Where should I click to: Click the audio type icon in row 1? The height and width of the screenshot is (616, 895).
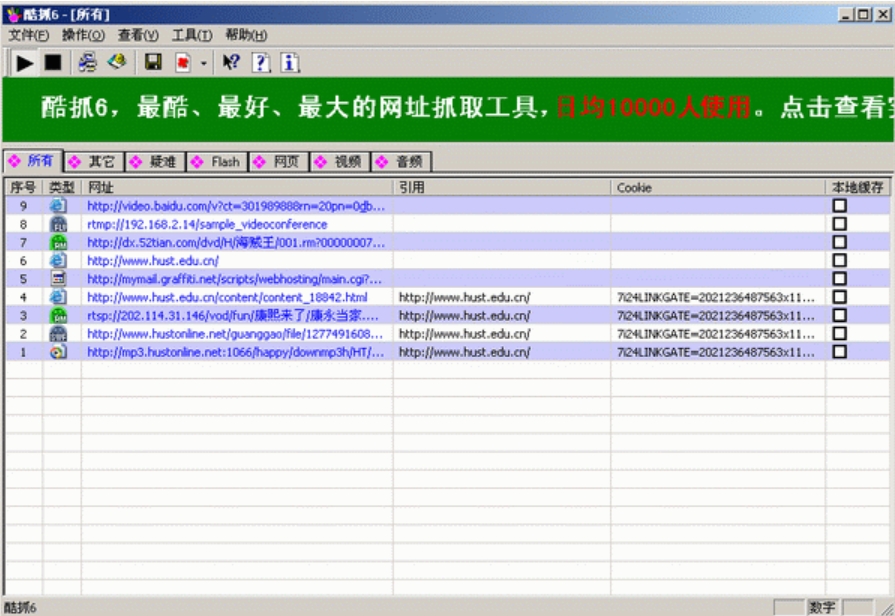(x=58, y=352)
